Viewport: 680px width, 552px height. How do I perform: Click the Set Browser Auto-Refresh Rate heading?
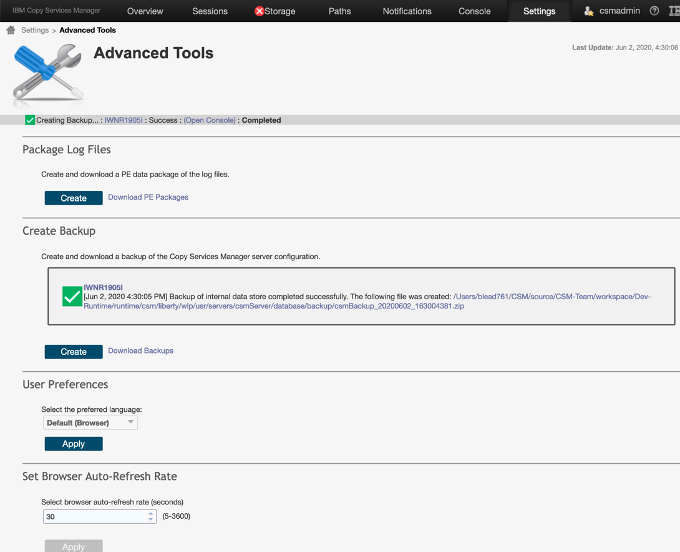point(99,476)
